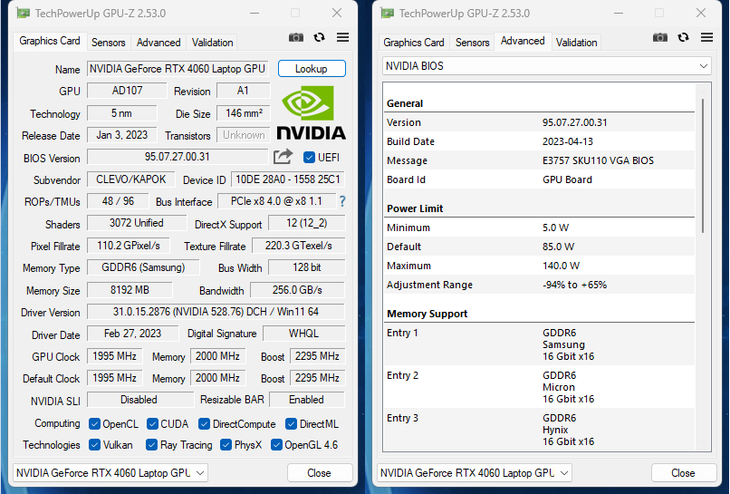Click the BIOS Version field 95.07.27.00.31
The height and width of the screenshot is (494, 730).
[x=177, y=157]
